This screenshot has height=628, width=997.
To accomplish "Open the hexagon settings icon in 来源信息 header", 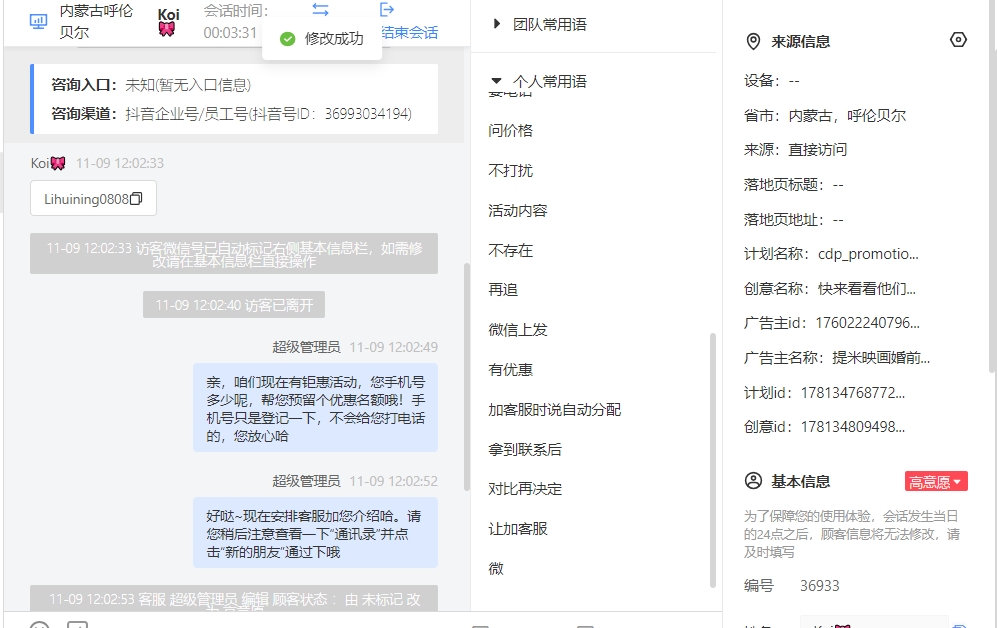I will click(958, 40).
